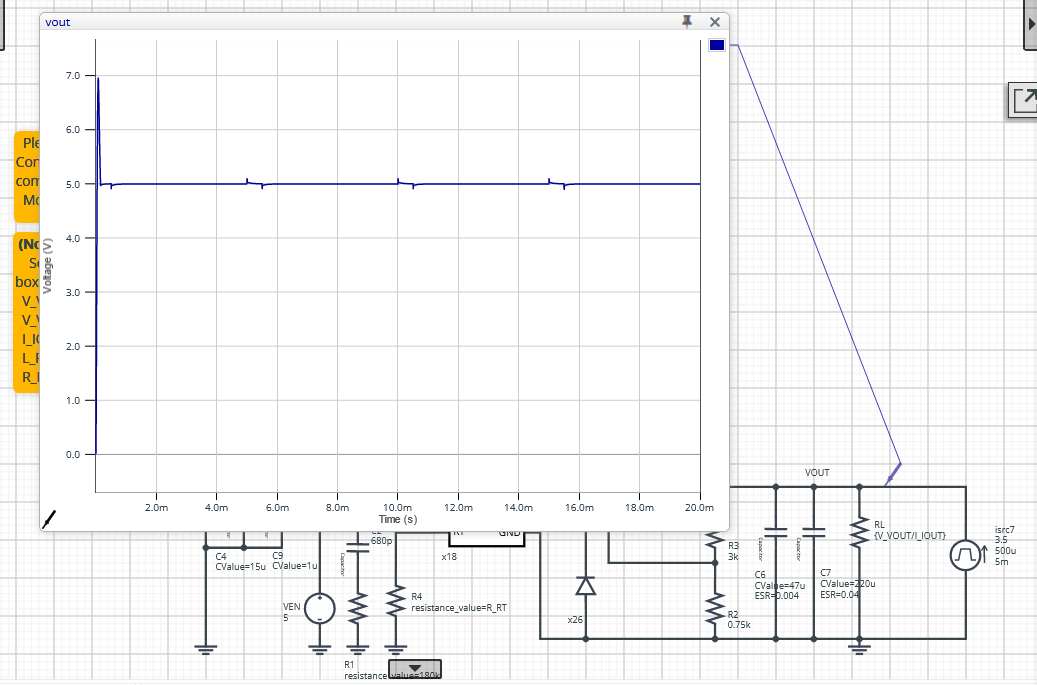Select capacitor C7 symbol
This screenshot has width=1037, height=685.
tap(813, 532)
